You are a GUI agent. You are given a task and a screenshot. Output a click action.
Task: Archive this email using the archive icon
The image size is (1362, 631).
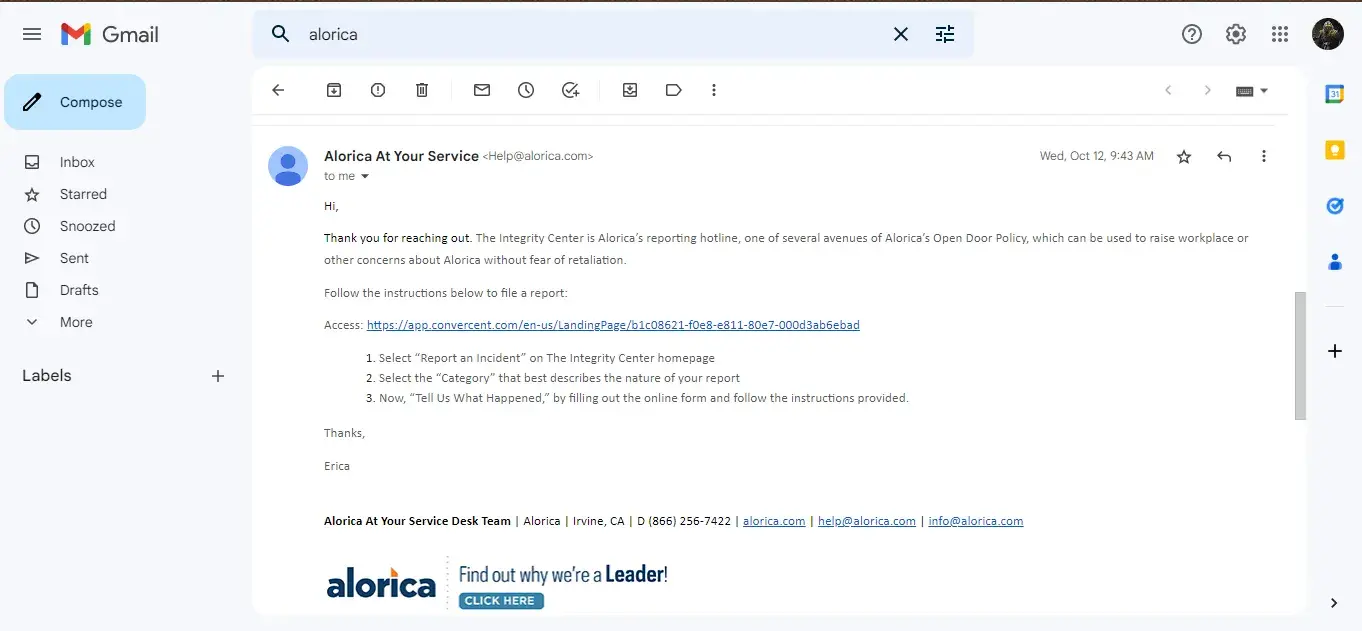click(334, 90)
